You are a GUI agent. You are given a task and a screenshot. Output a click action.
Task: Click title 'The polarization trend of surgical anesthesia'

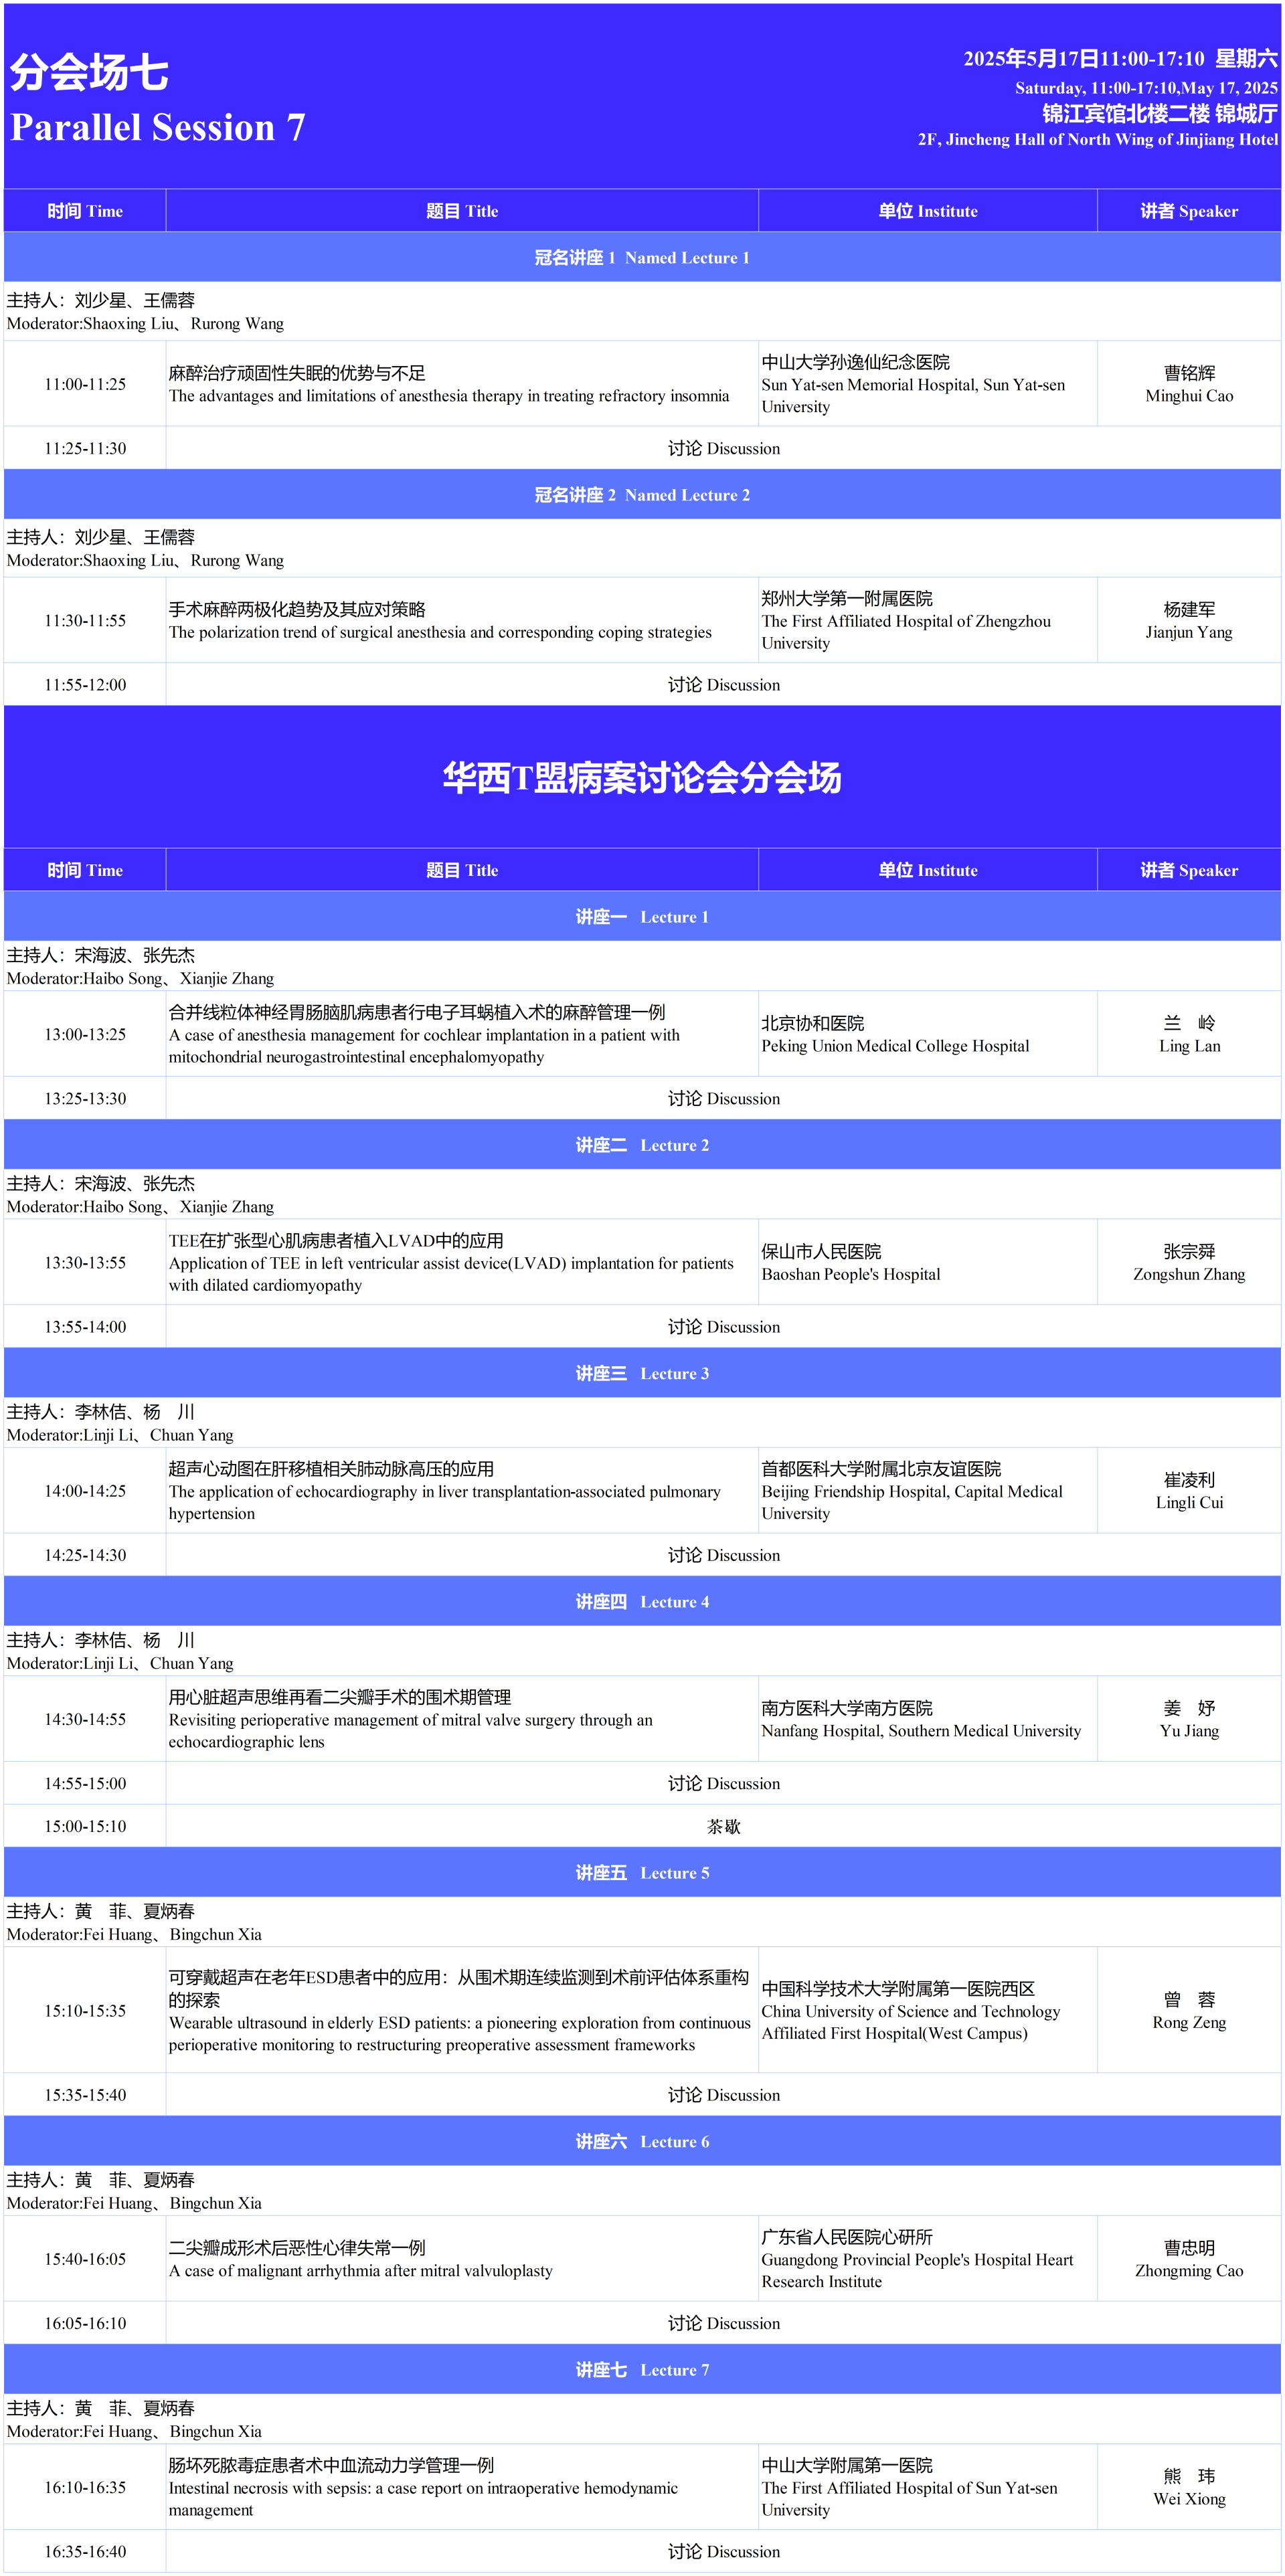click(x=440, y=632)
